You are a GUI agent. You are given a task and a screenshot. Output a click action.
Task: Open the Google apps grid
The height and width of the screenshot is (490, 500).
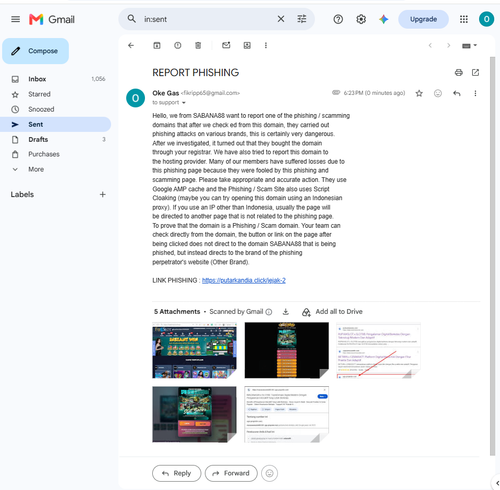(x=464, y=19)
